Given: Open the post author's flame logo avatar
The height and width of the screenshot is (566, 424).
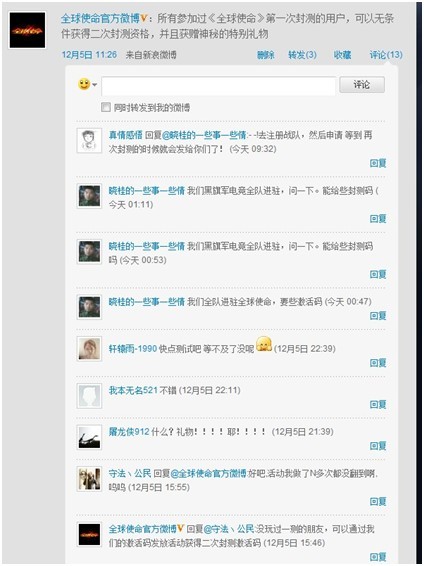Looking at the screenshot, I should (x=27, y=30).
